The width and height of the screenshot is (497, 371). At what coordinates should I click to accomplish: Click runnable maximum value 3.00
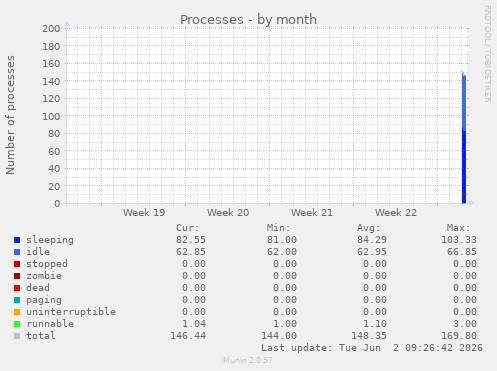[465, 324]
